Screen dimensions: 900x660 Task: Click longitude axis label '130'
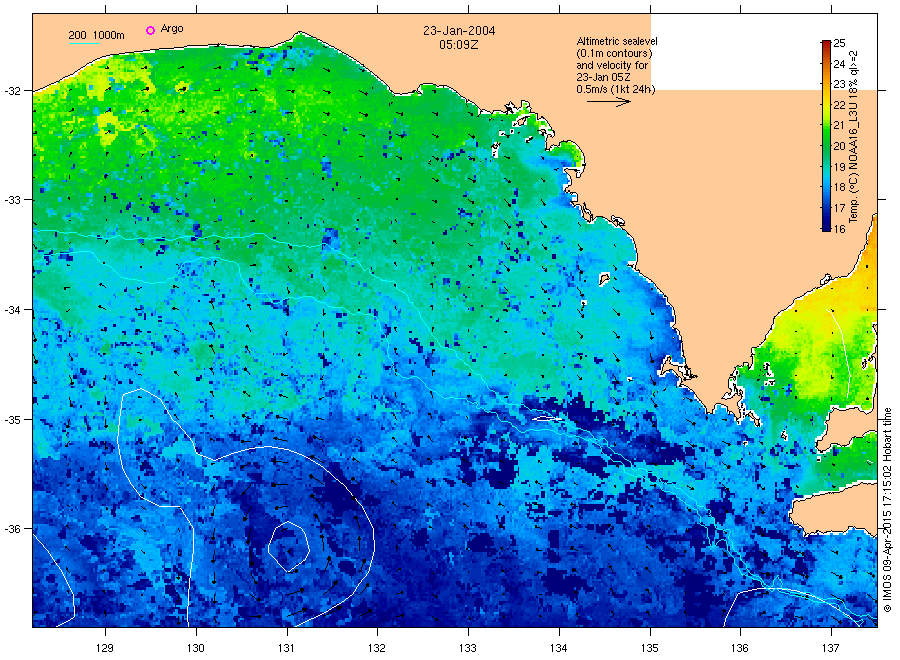196,648
